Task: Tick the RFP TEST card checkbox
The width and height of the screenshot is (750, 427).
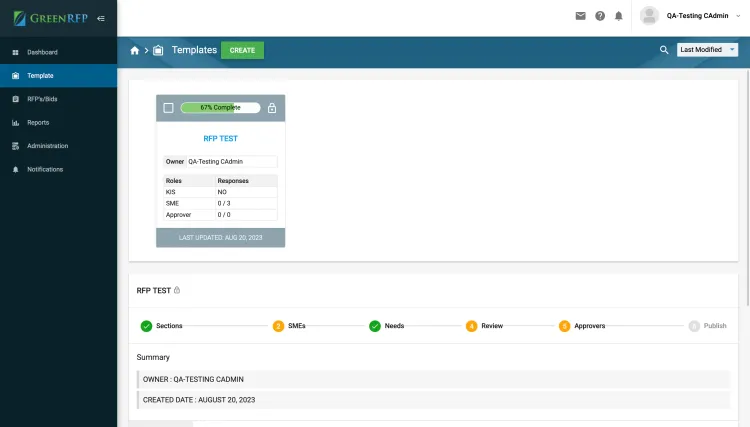Action: [x=168, y=108]
